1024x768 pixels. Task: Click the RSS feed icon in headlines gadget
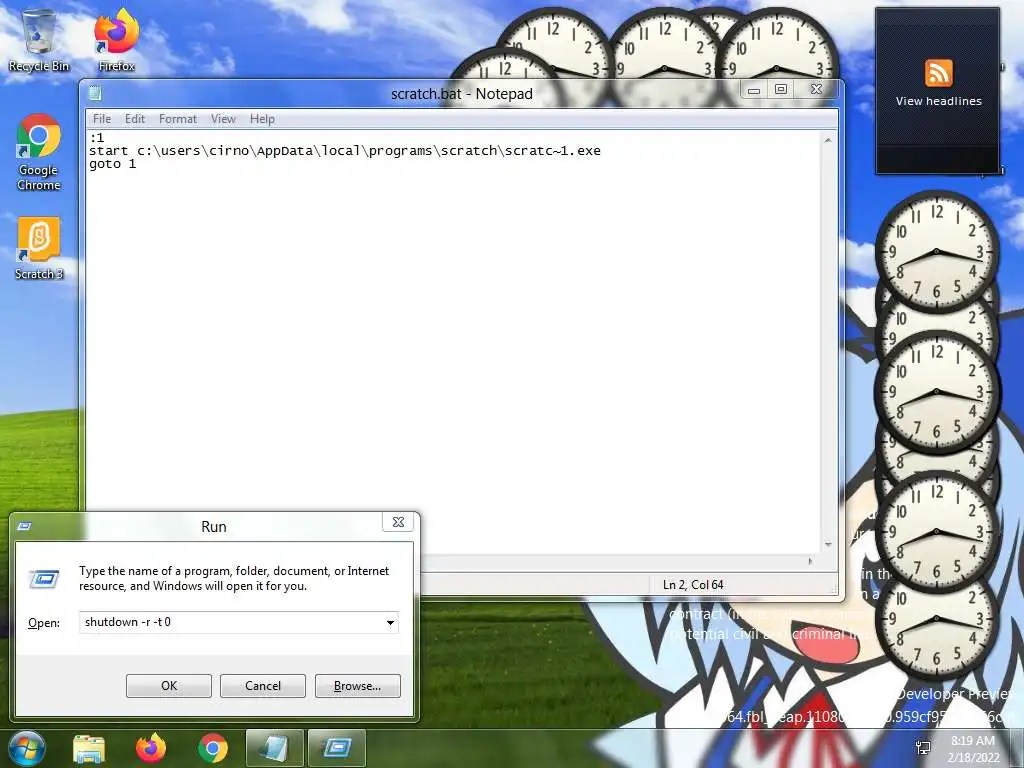(x=938, y=72)
